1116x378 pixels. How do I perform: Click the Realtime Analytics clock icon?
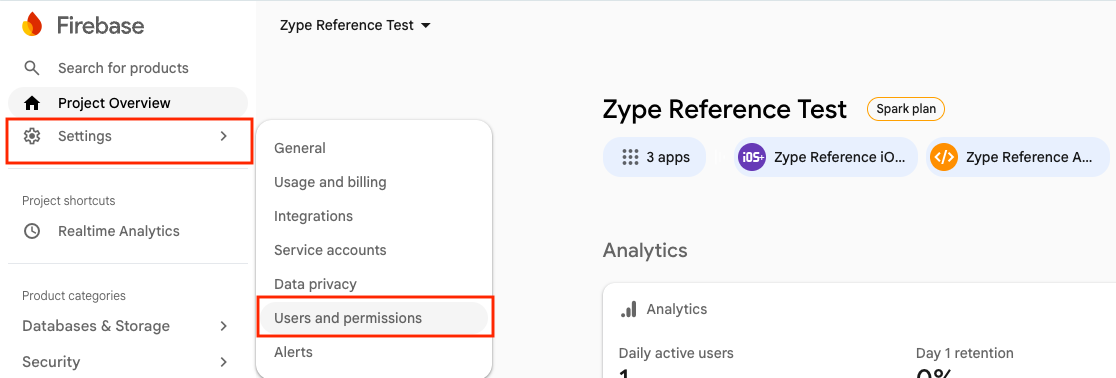(31, 231)
